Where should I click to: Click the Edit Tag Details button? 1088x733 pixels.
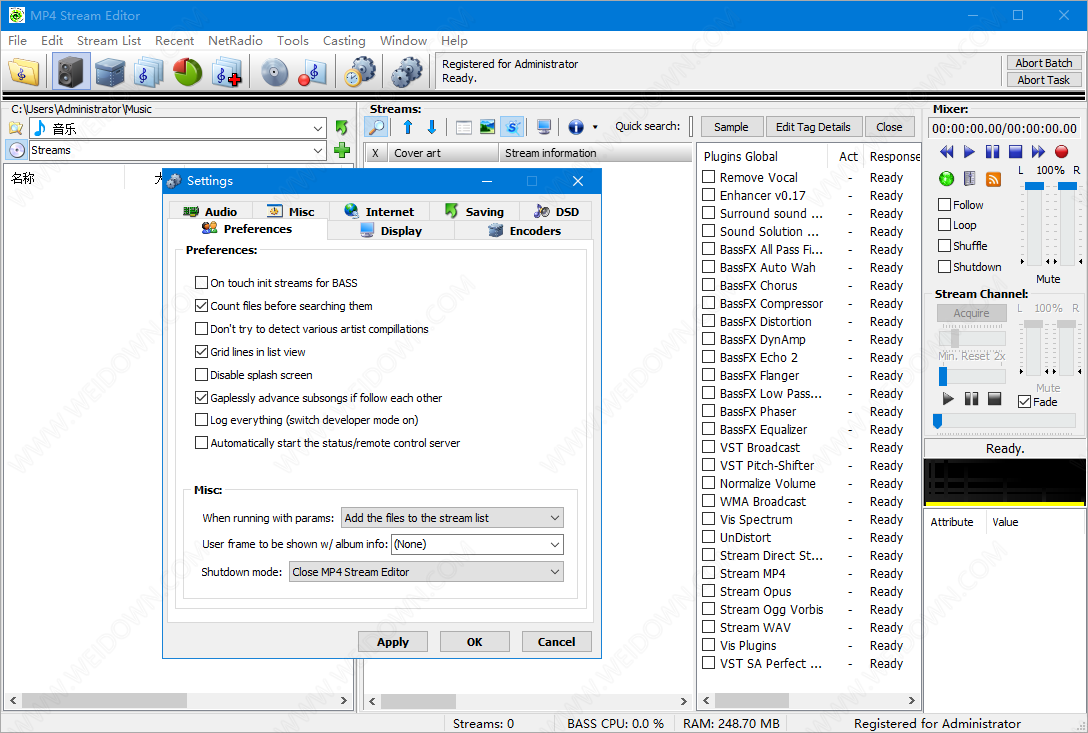tap(813, 127)
